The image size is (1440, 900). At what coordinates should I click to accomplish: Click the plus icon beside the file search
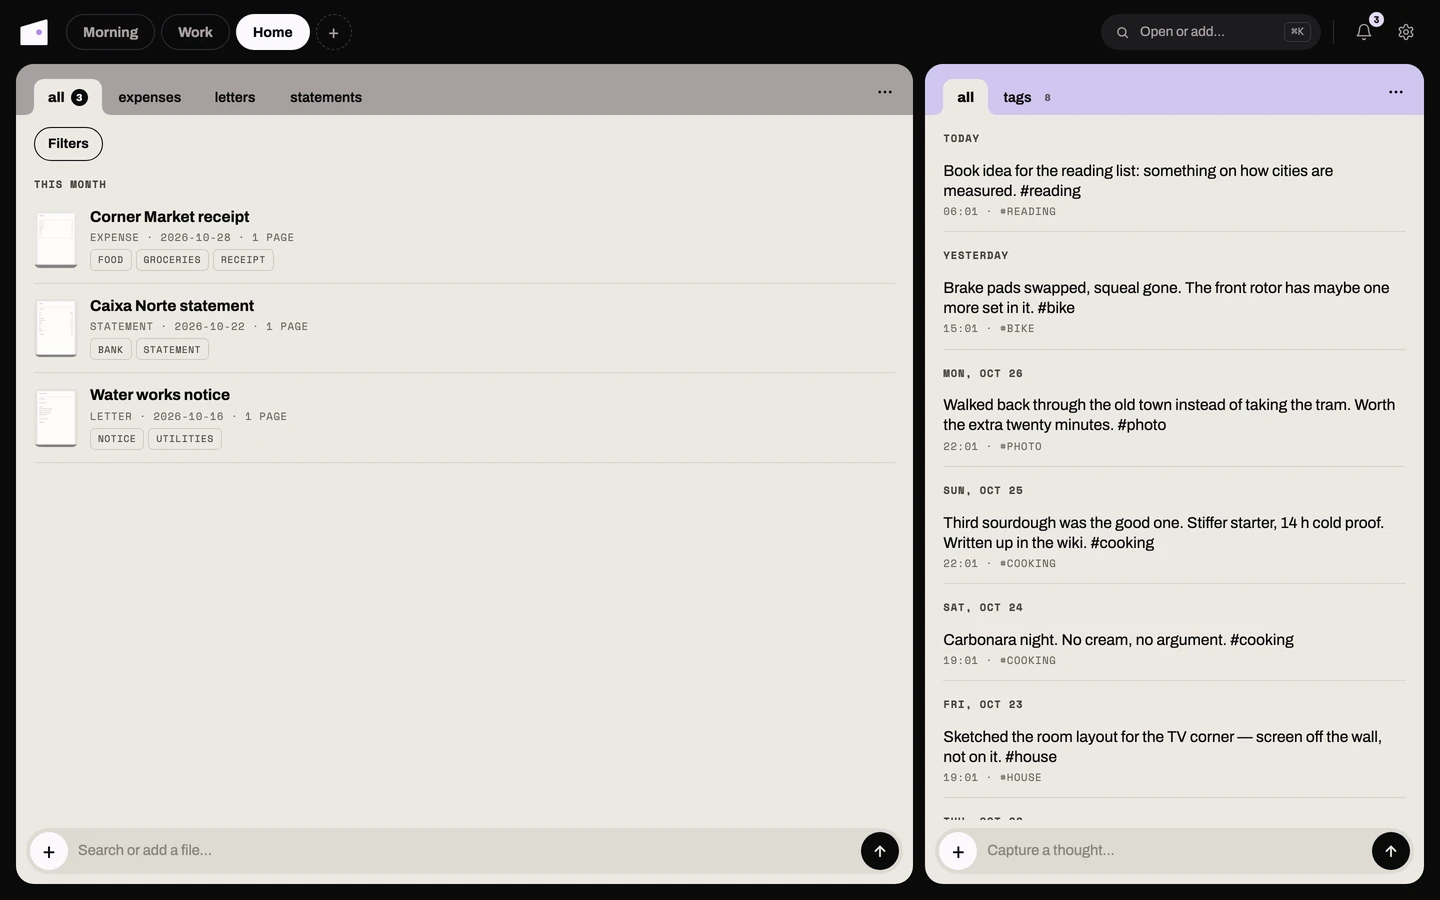click(x=49, y=851)
